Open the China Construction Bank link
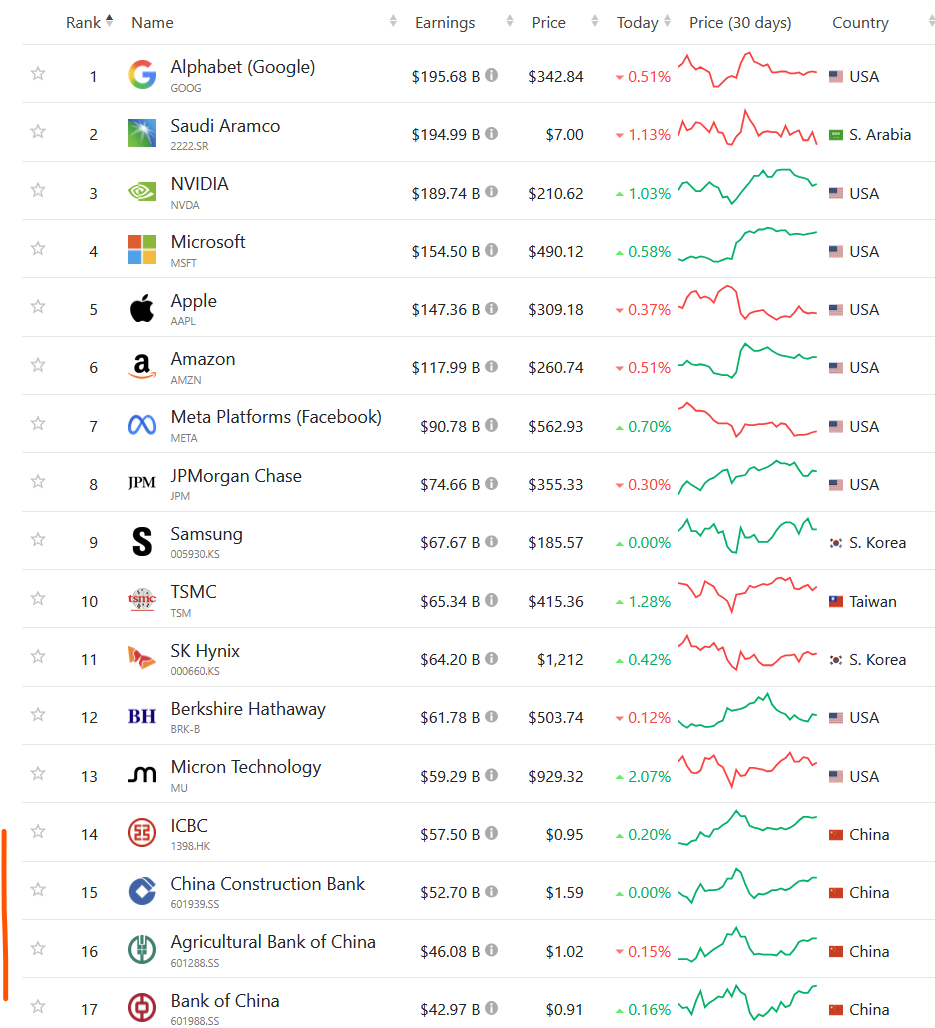The height and width of the screenshot is (1028, 935). click(x=268, y=884)
